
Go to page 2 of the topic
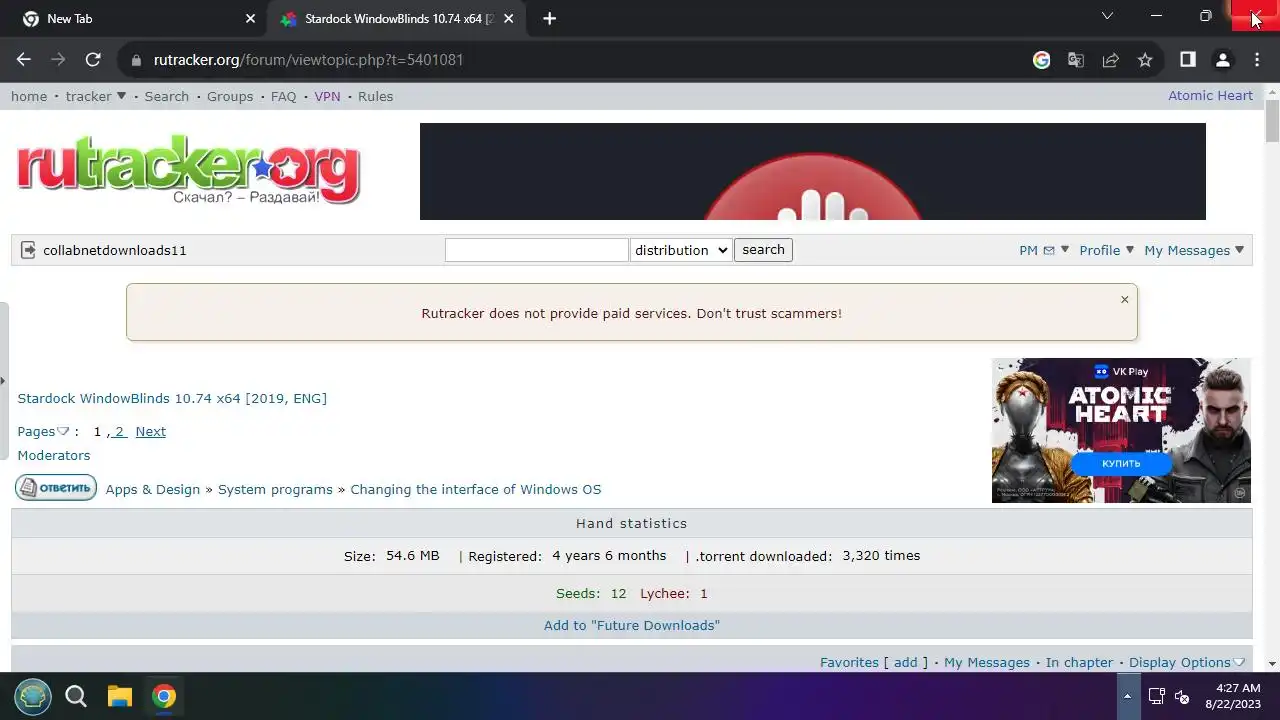pos(119,431)
